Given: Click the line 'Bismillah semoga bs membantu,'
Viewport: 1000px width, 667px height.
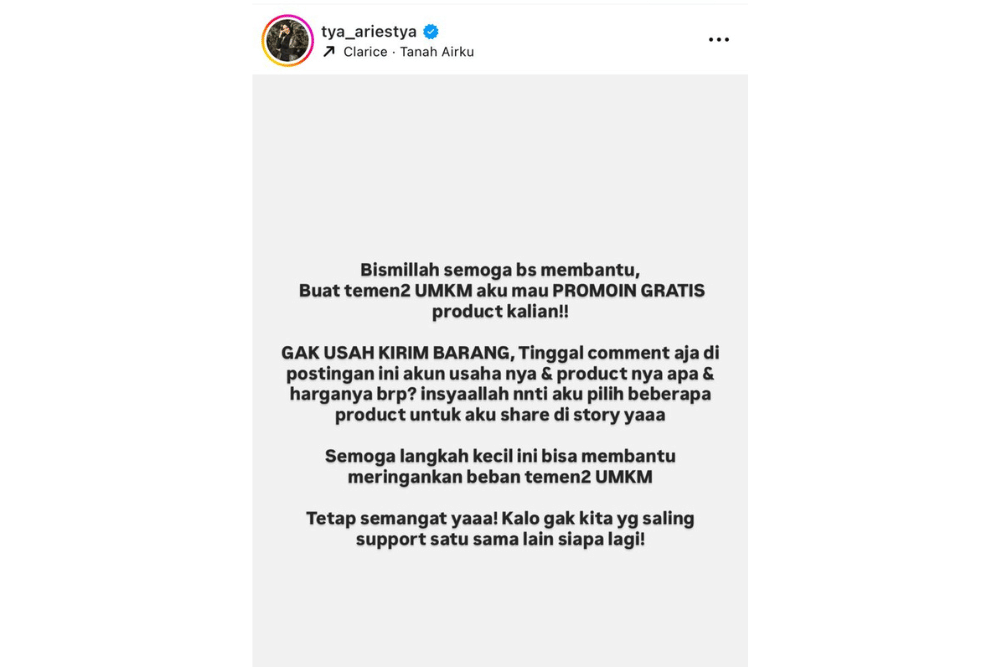Looking at the screenshot, I should pyautogui.click(x=499, y=269).
